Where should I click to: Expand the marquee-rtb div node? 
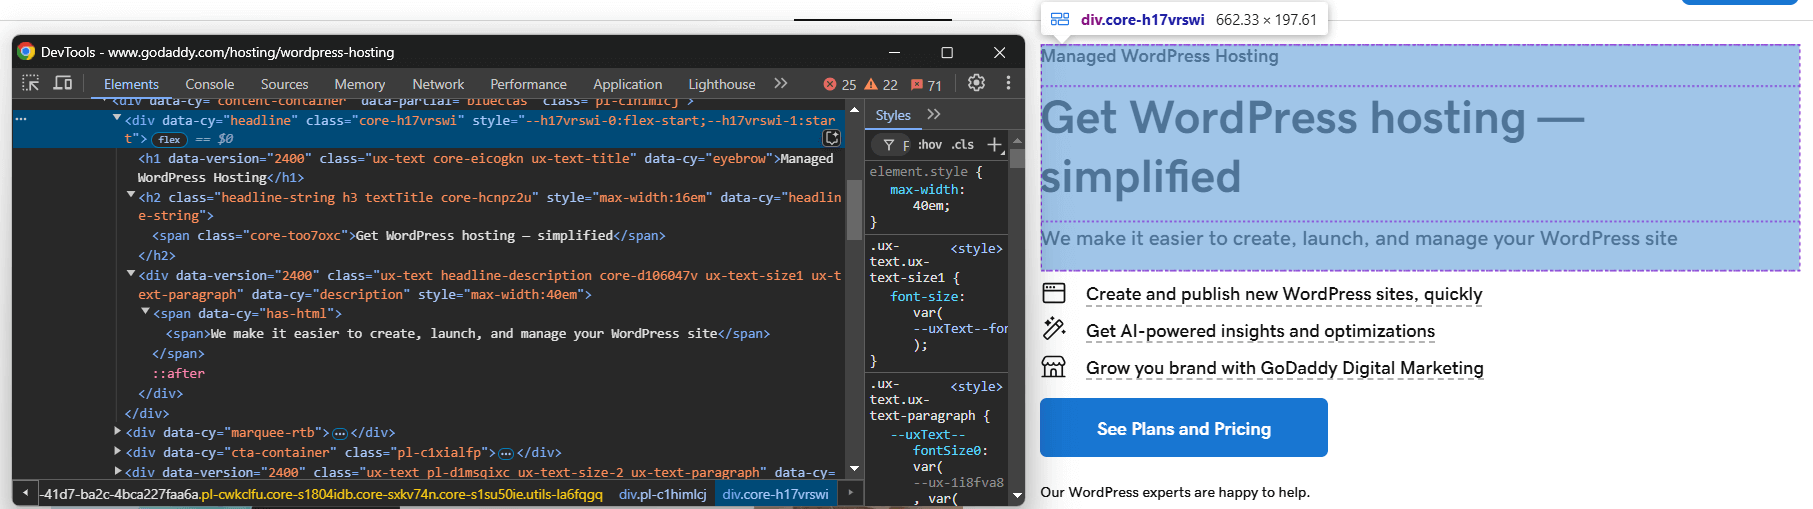point(119,432)
